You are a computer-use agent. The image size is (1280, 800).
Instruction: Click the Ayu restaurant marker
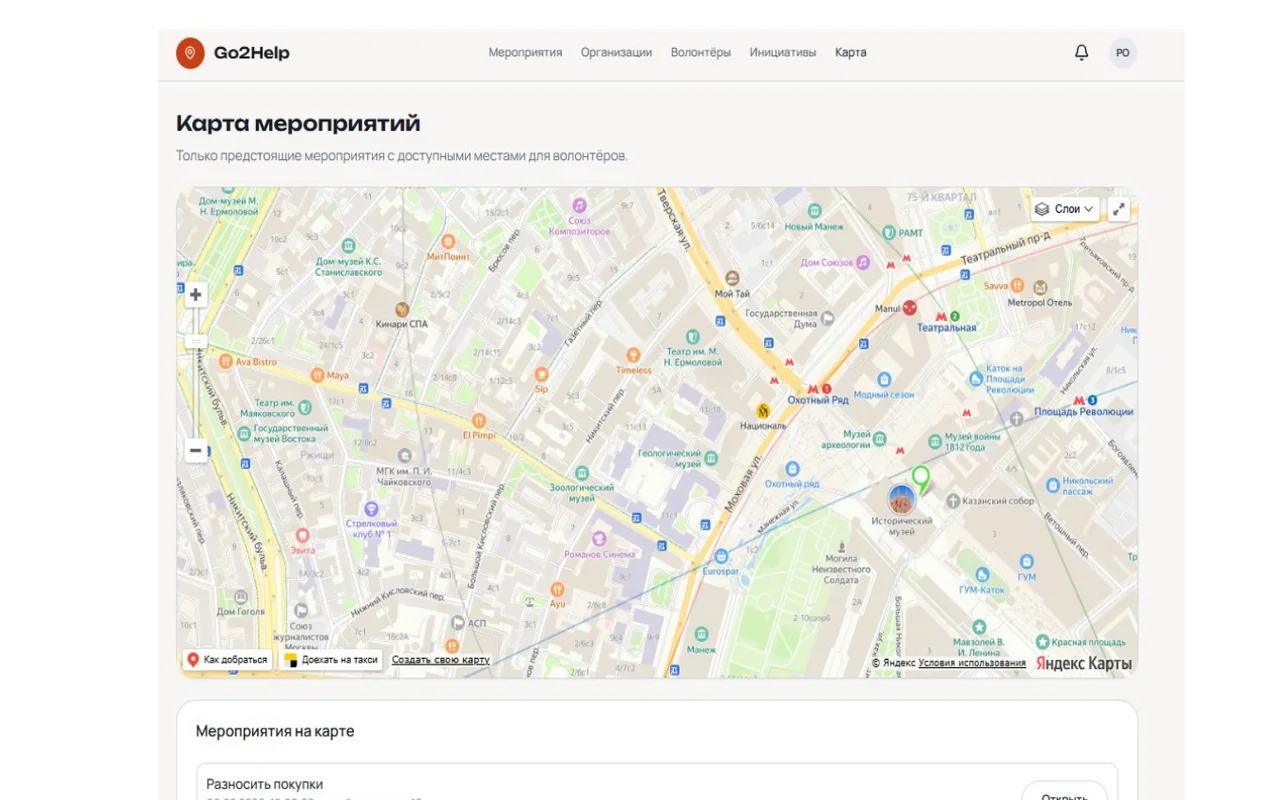coord(557,590)
